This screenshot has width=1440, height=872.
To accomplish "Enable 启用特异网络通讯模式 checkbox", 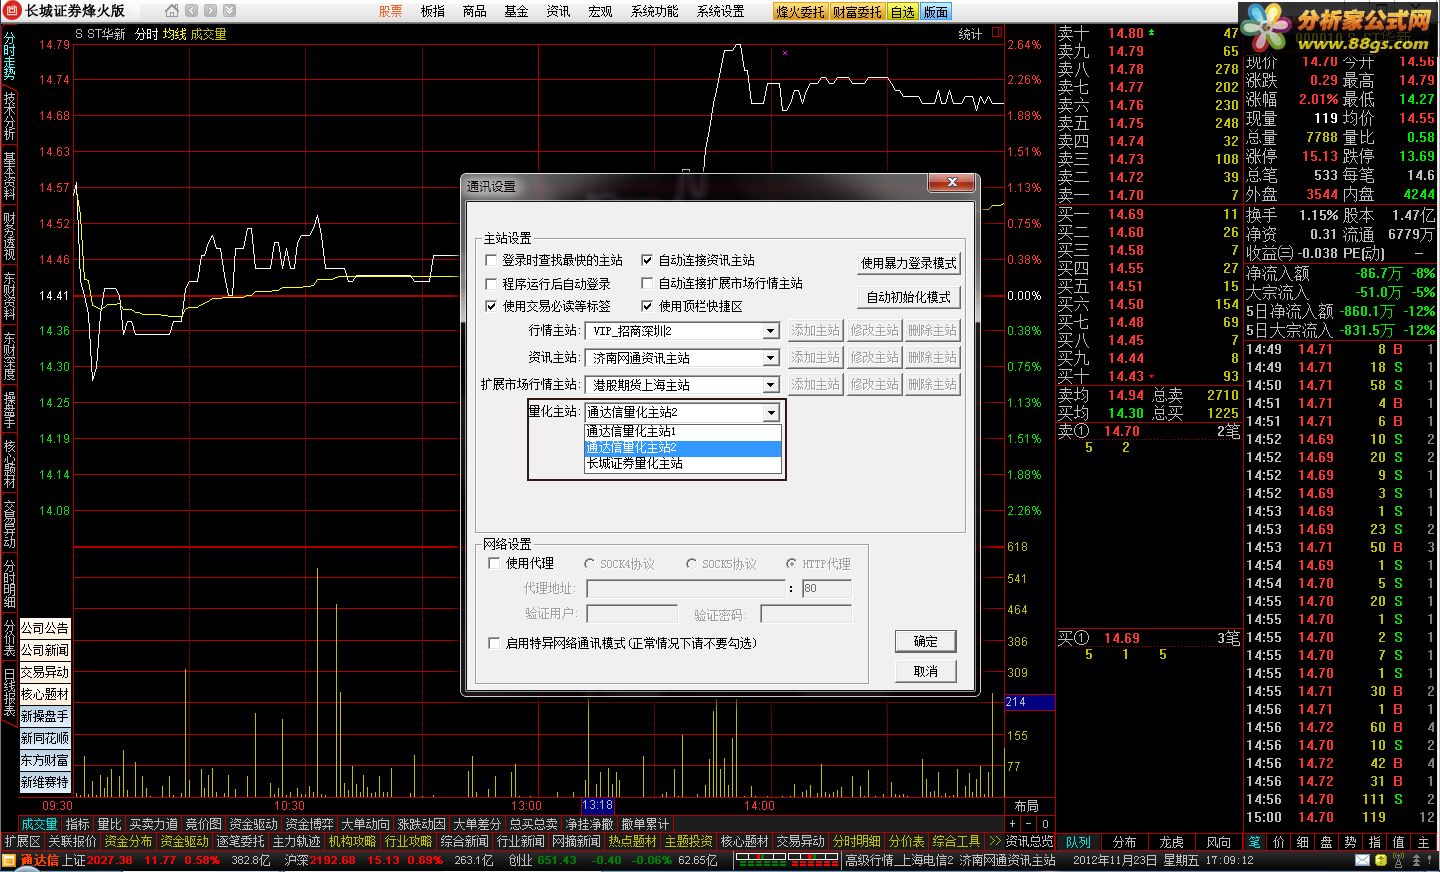I will click(x=494, y=643).
